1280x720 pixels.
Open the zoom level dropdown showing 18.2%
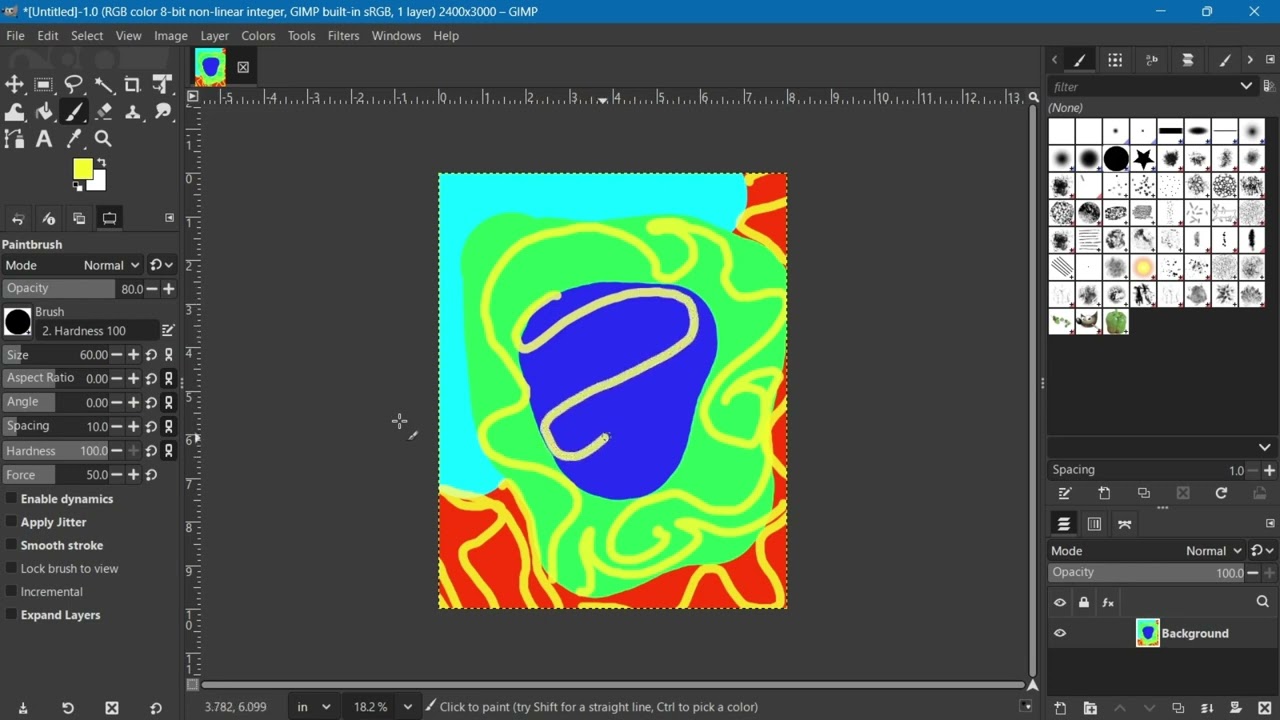(x=381, y=707)
